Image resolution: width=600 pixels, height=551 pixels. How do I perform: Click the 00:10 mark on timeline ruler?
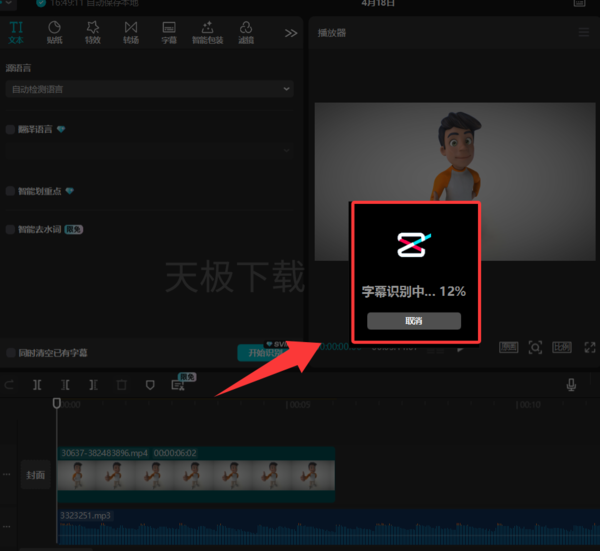point(528,405)
